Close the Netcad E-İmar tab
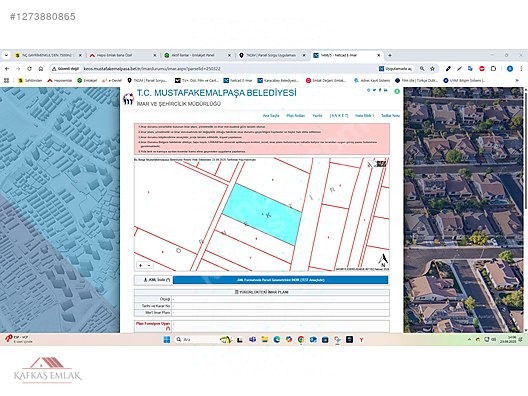The height and width of the screenshot is (396, 528). click(378, 55)
